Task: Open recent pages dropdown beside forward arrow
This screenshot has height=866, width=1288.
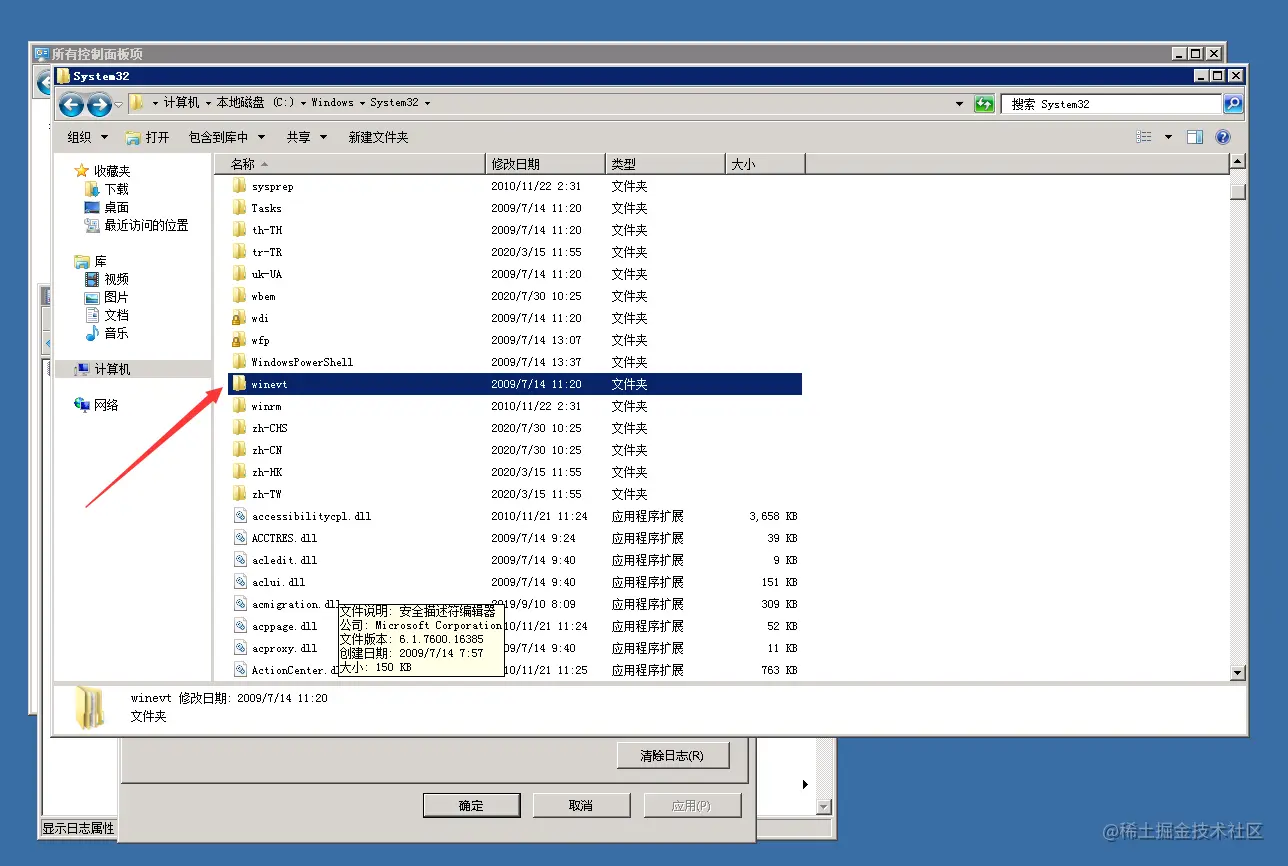Action: 118,104
